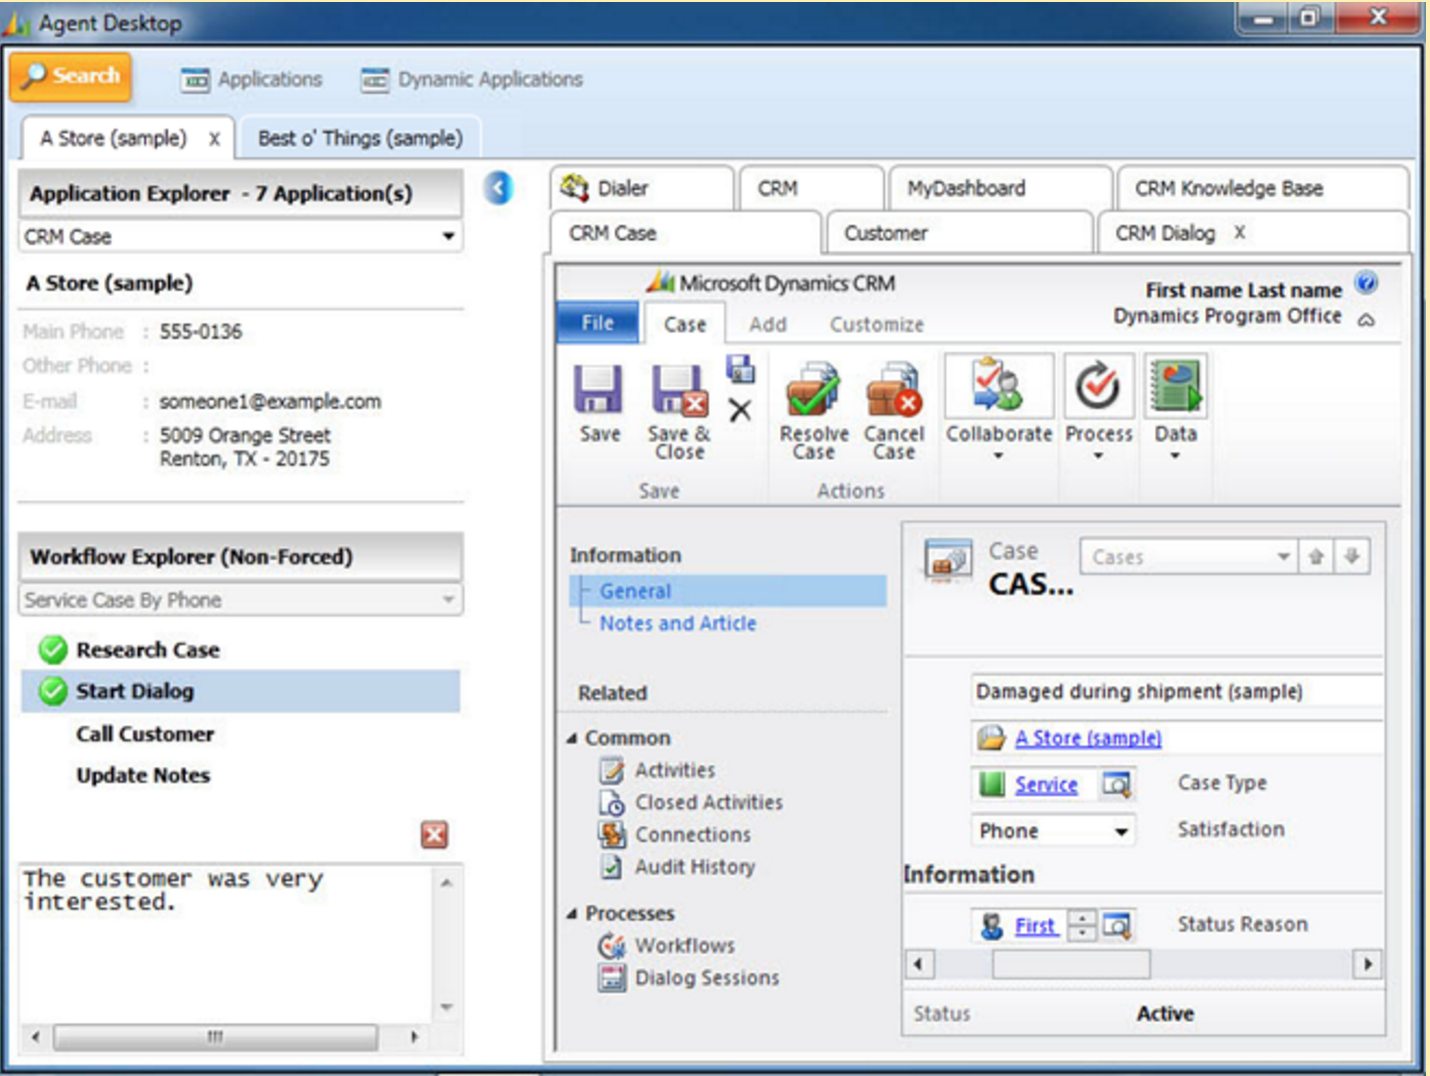
Task: Click the Save & Close icon
Action: point(679,391)
